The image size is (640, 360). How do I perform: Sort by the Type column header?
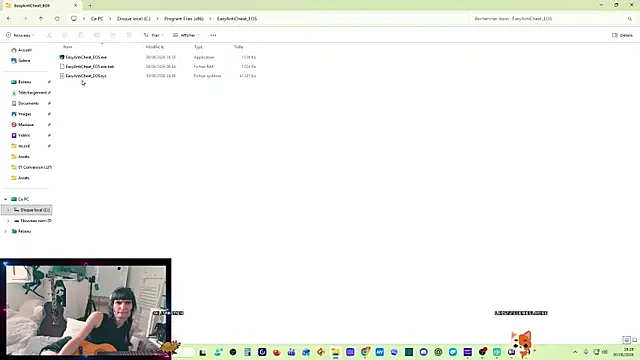tap(198, 47)
